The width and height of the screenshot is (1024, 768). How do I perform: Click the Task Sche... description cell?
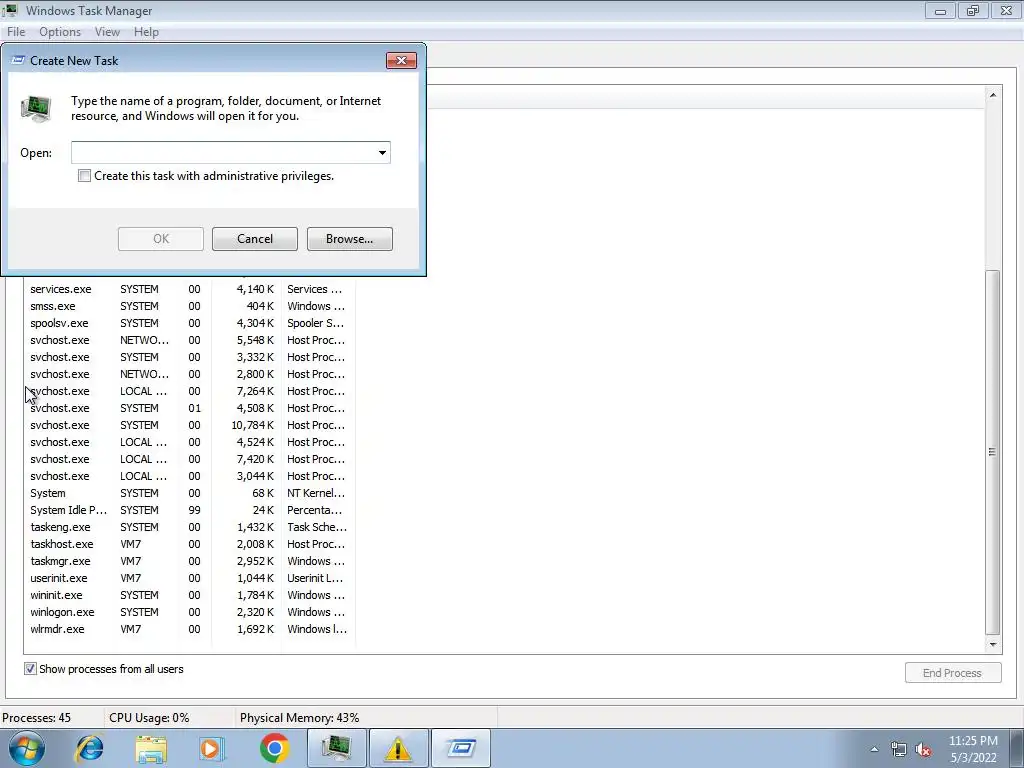pyautogui.click(x=317, y=527)
